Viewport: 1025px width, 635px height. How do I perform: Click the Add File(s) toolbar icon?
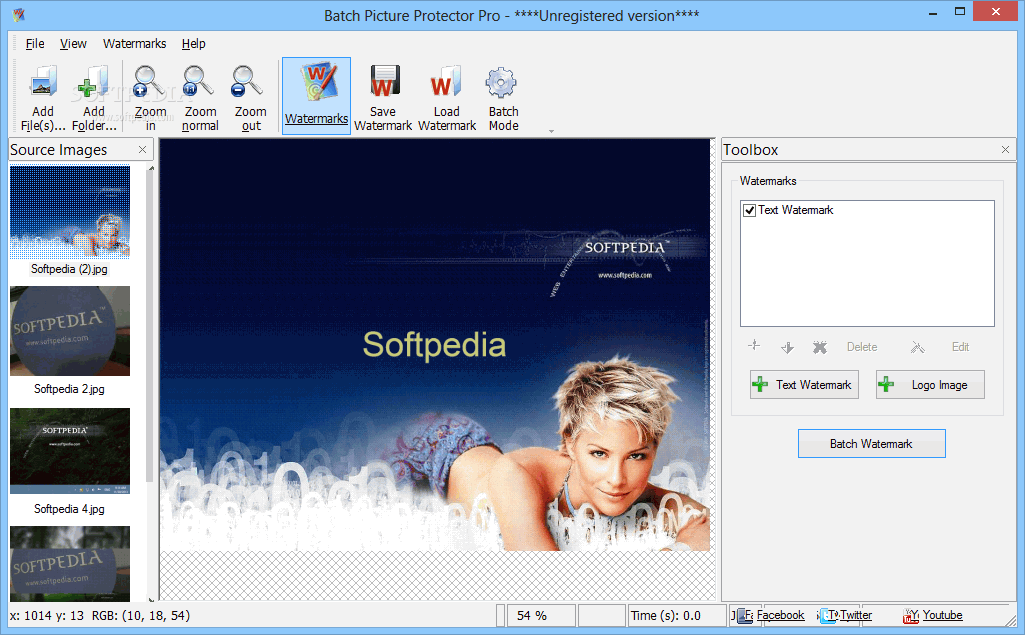[x=43, y=97]
